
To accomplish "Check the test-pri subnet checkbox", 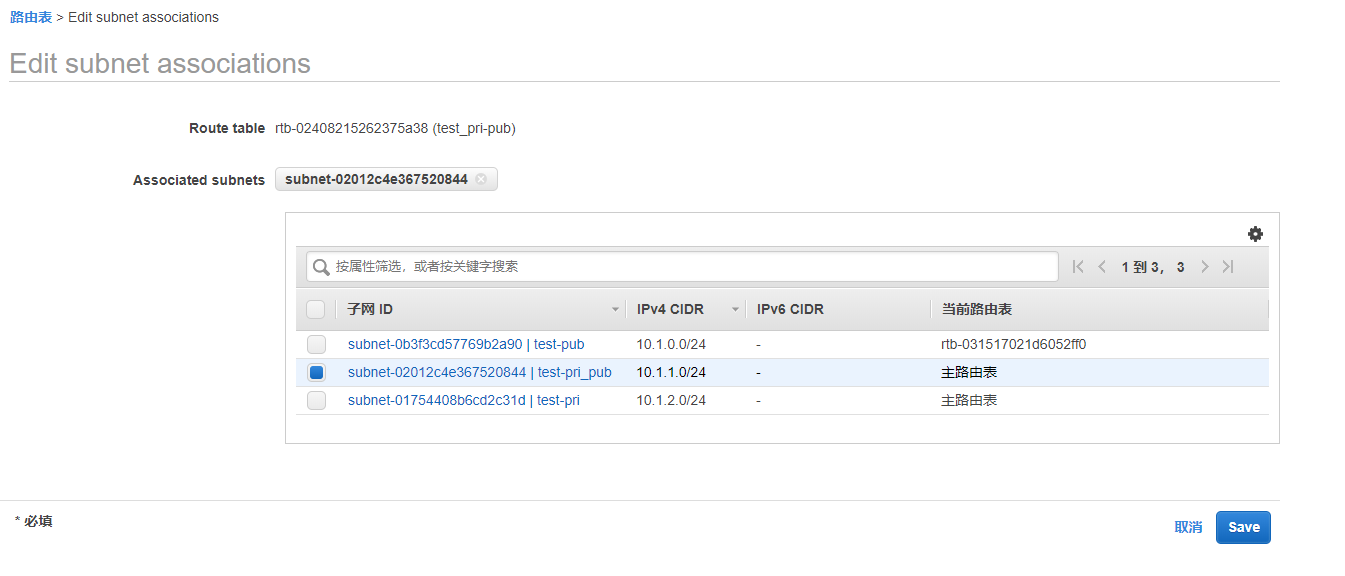I will click(316, 400).
